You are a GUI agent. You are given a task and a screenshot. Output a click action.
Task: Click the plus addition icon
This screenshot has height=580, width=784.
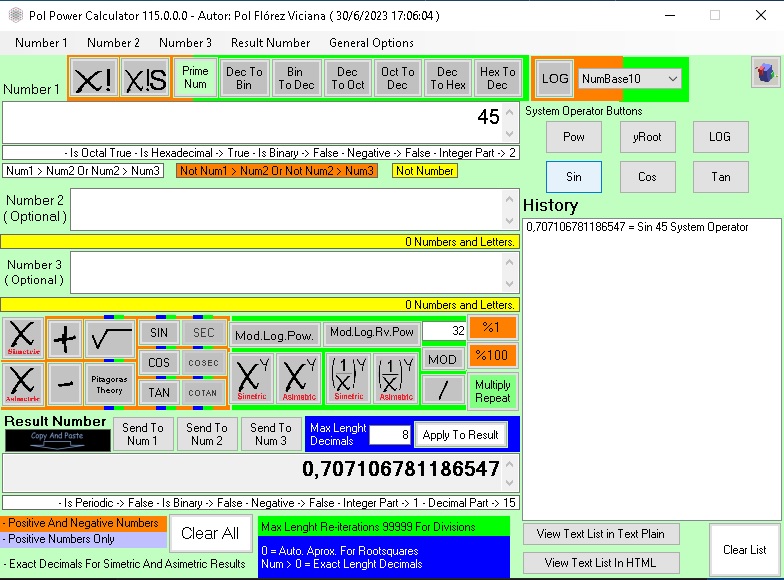tap(65, 339)
